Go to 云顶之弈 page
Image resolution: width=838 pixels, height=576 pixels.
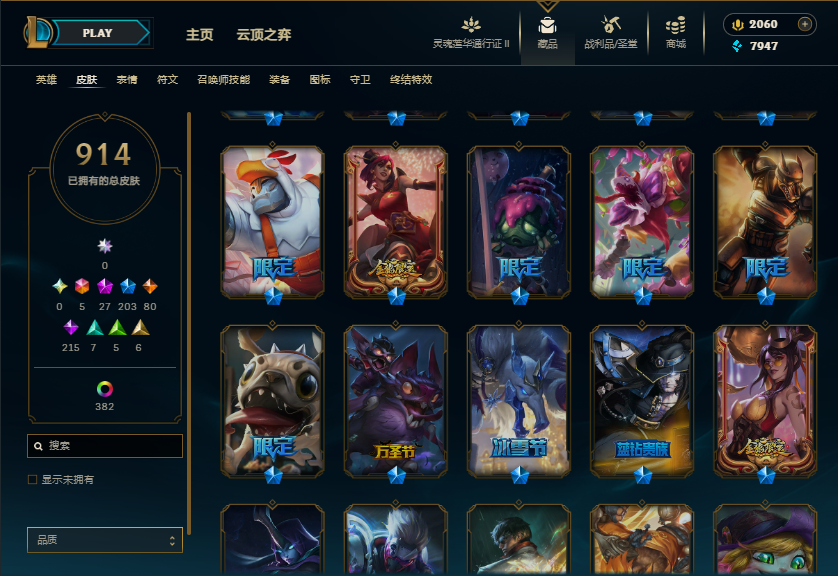click(263, 35)
